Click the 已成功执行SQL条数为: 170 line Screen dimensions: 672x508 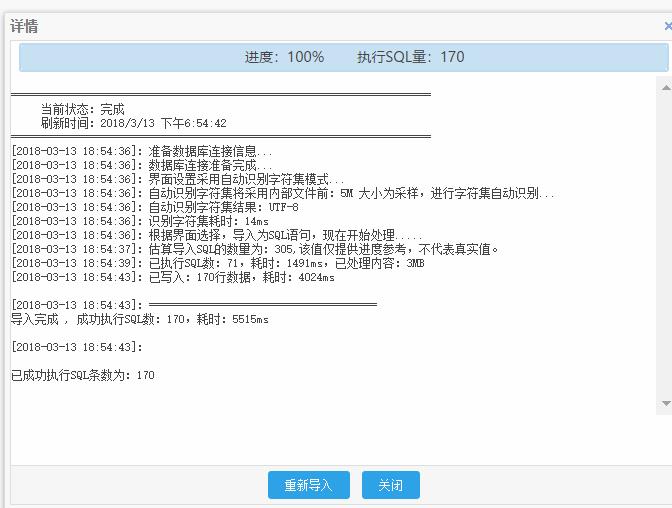coord(82,375)
